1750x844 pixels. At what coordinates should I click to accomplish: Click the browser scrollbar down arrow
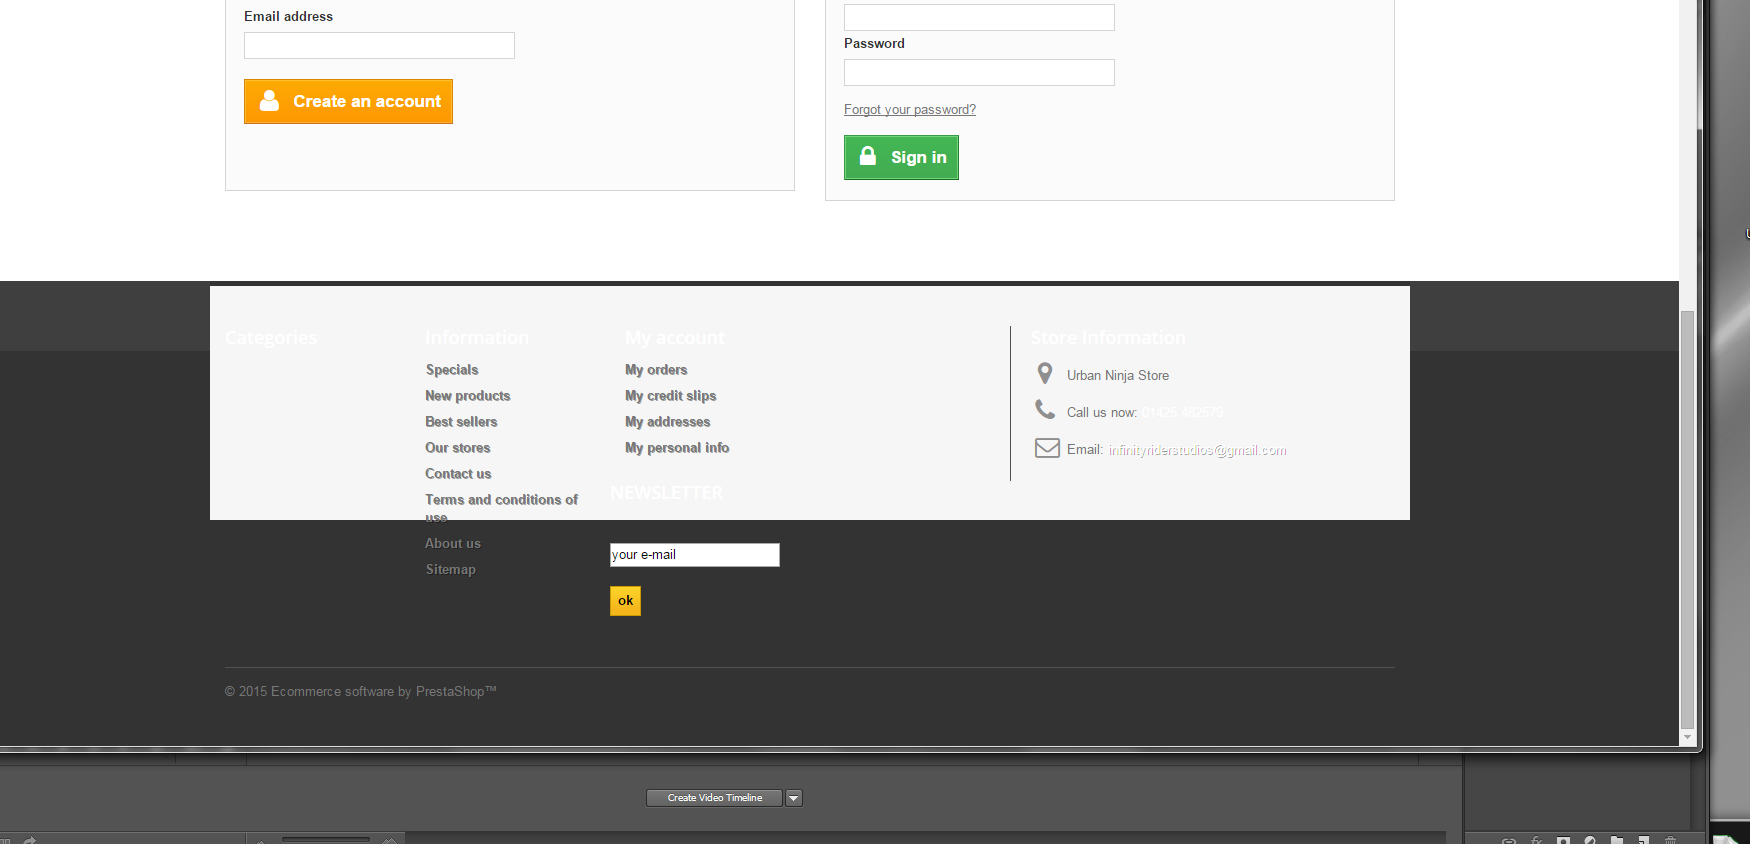point(1688,738)
